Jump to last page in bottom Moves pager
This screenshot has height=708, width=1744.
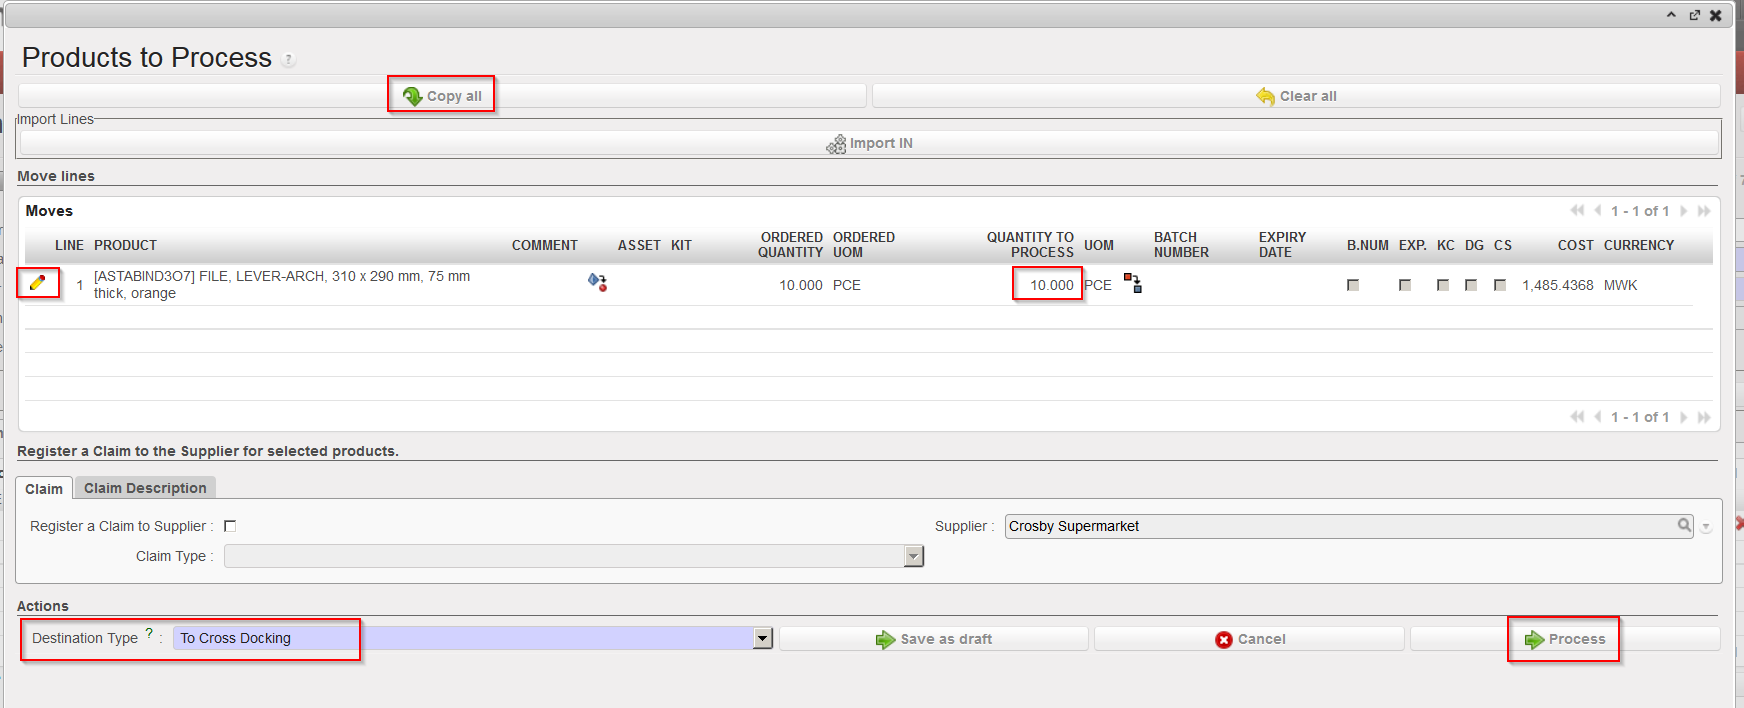click(x=1704, y=417)
